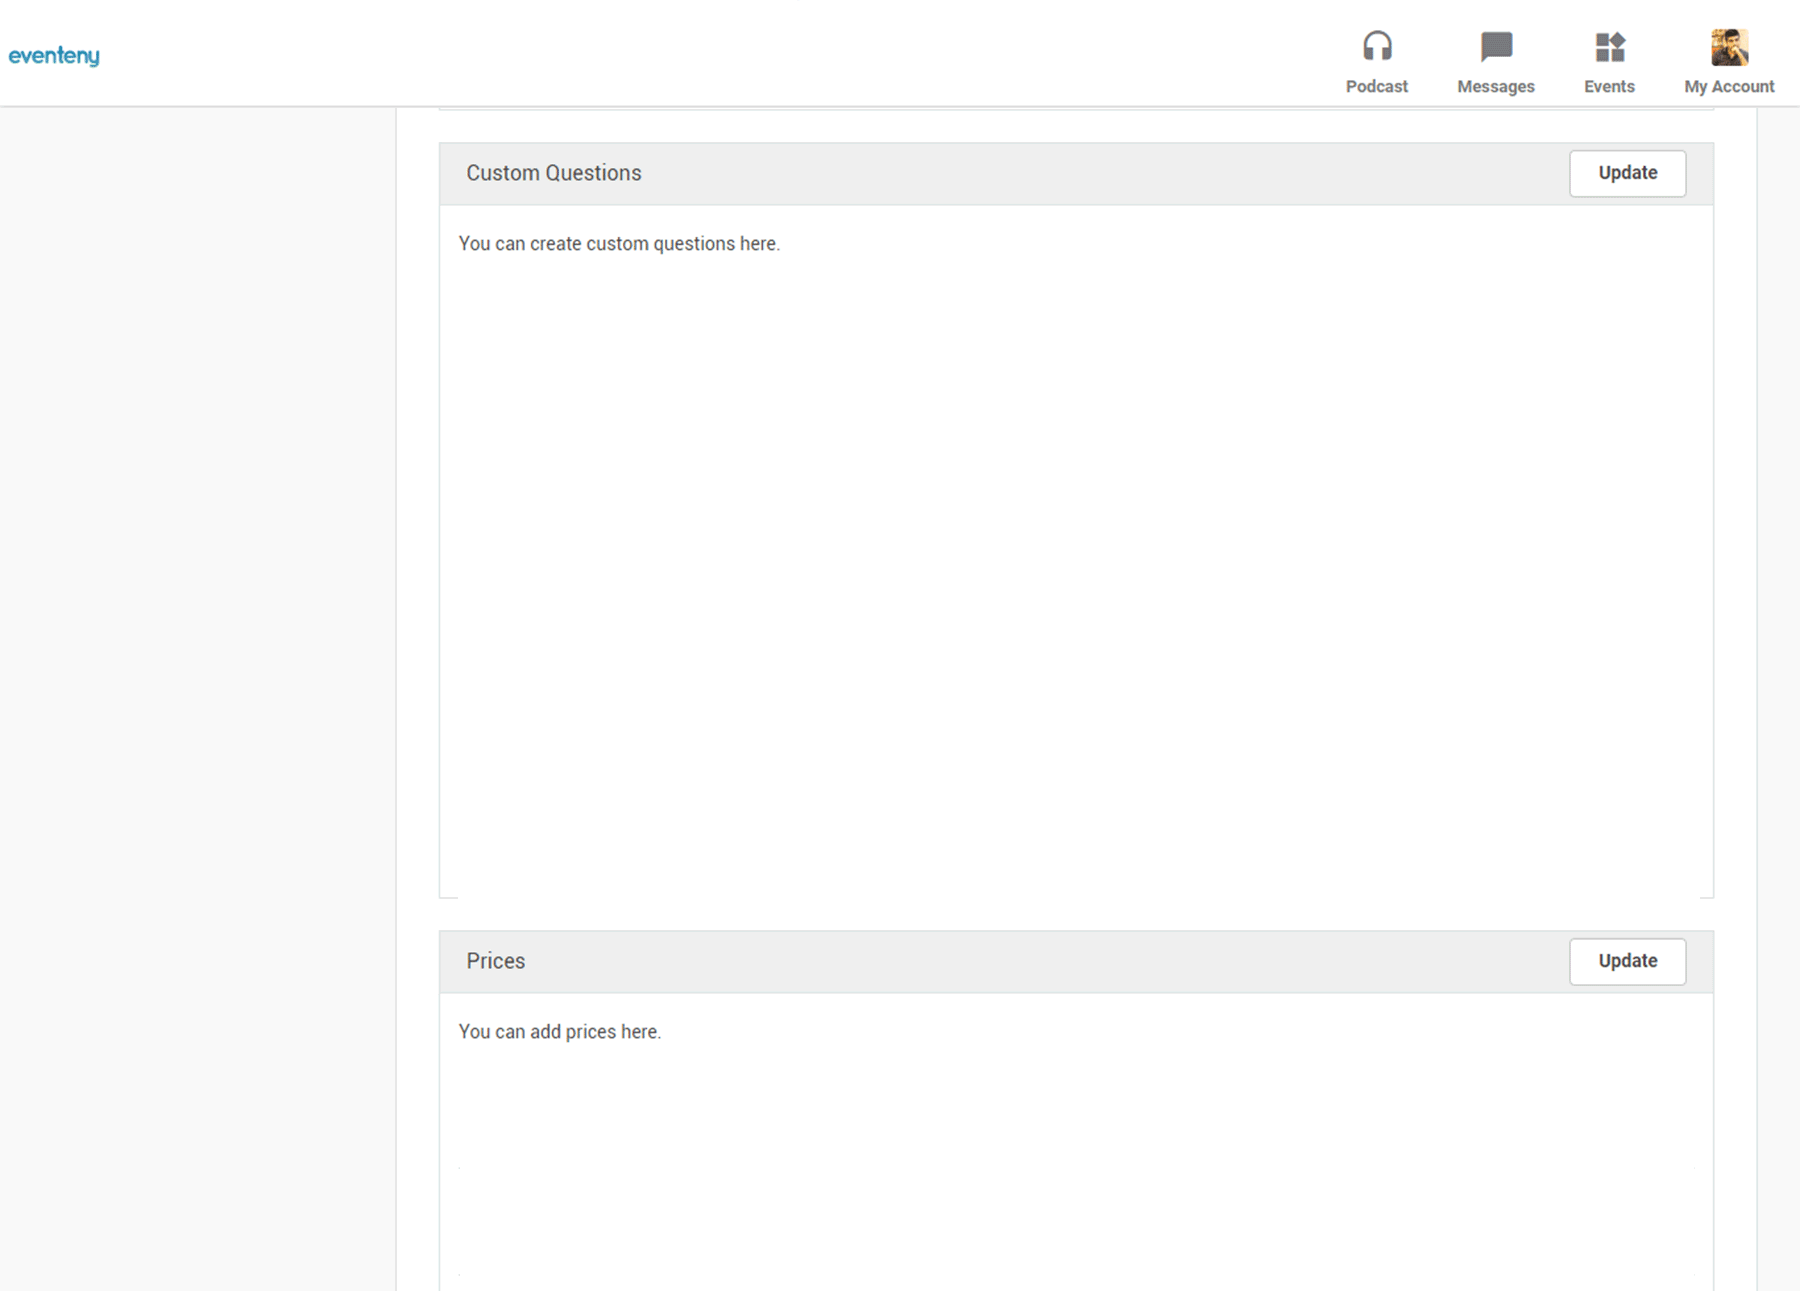Select the Messages text label in navigation
1800x1291 pixels.
pos(1495,87)
